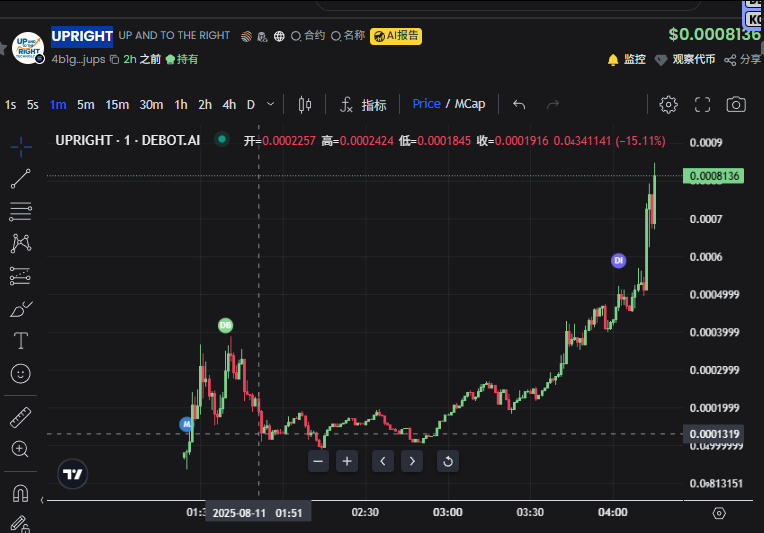Enable 监控 monitoring alerts
Image resolution: width=764 pixels, height=533 pixels.
coord(627,59)
